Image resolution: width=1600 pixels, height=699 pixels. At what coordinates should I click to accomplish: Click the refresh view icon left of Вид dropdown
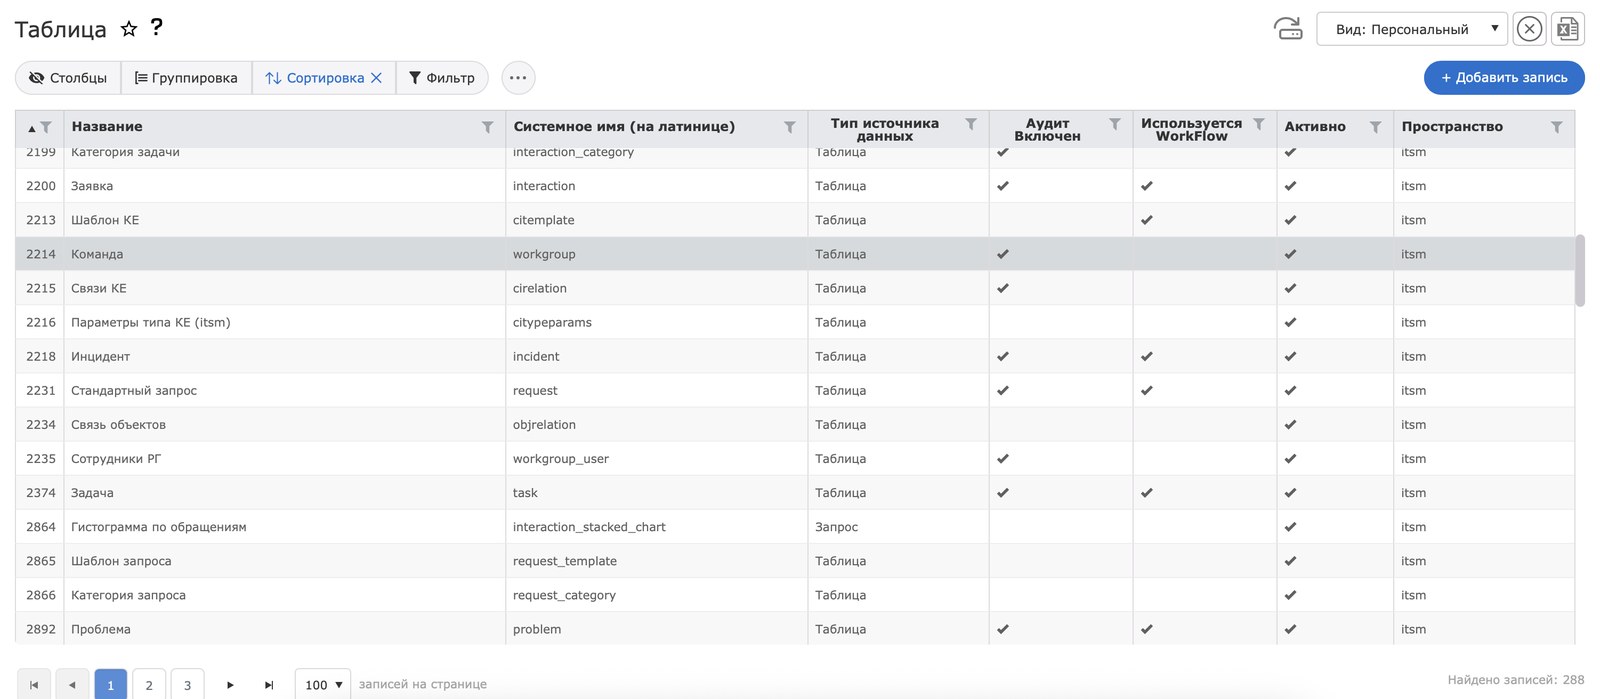1288,29
